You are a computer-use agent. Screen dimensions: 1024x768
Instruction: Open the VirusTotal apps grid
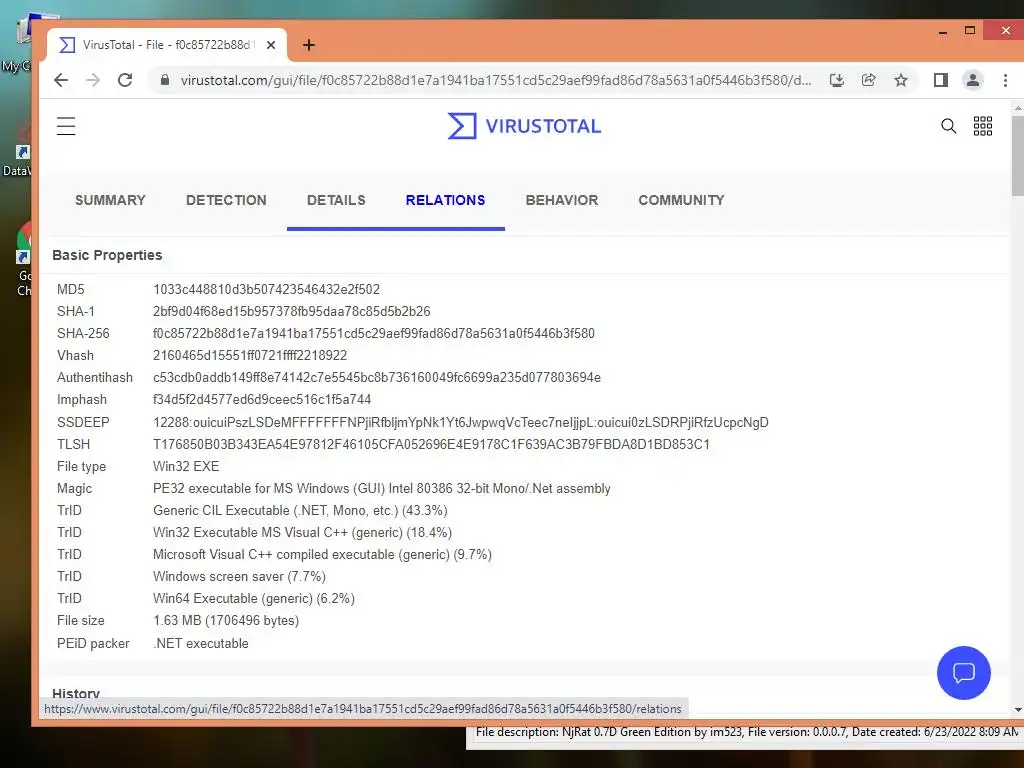(x=983, y=126)
